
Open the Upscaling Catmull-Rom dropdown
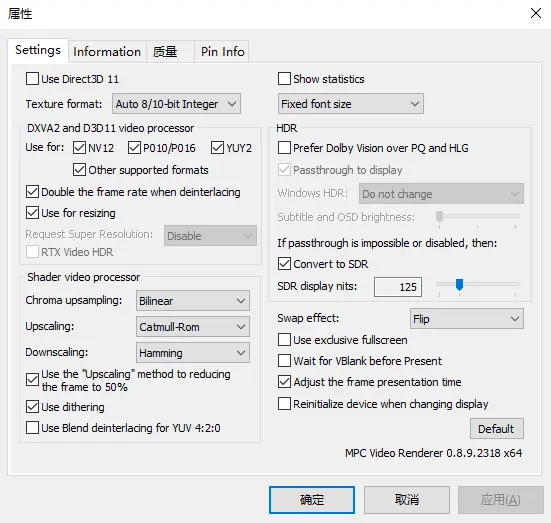[x=193, y=327]
